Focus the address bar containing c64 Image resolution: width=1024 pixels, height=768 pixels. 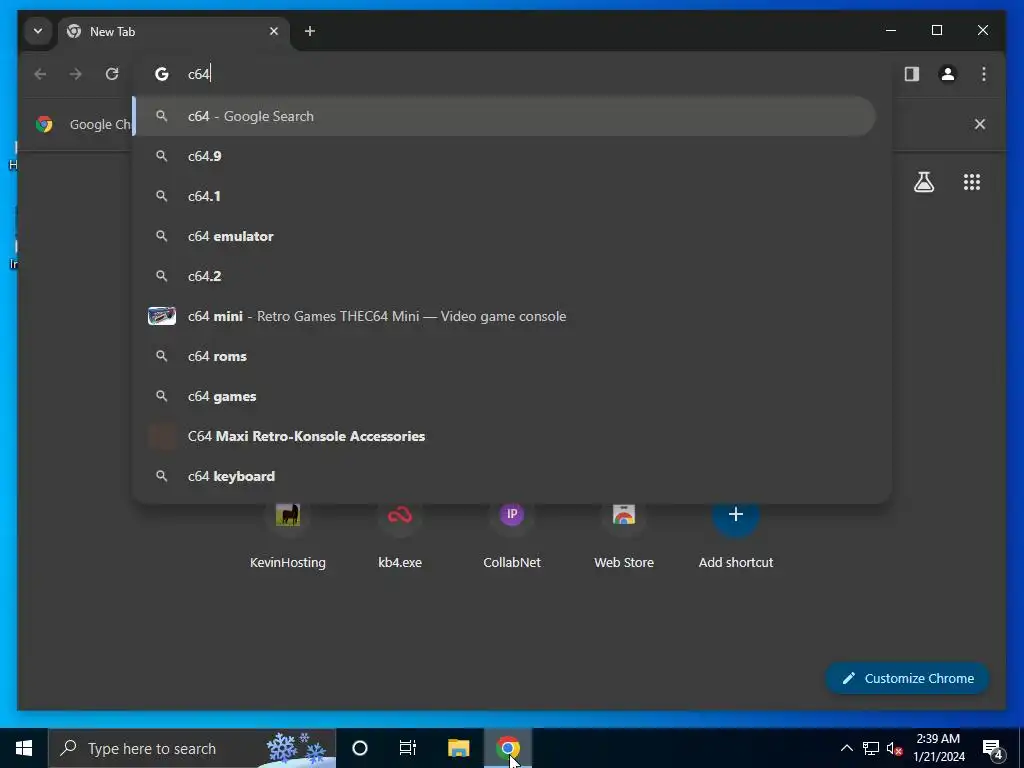(513, 74)
